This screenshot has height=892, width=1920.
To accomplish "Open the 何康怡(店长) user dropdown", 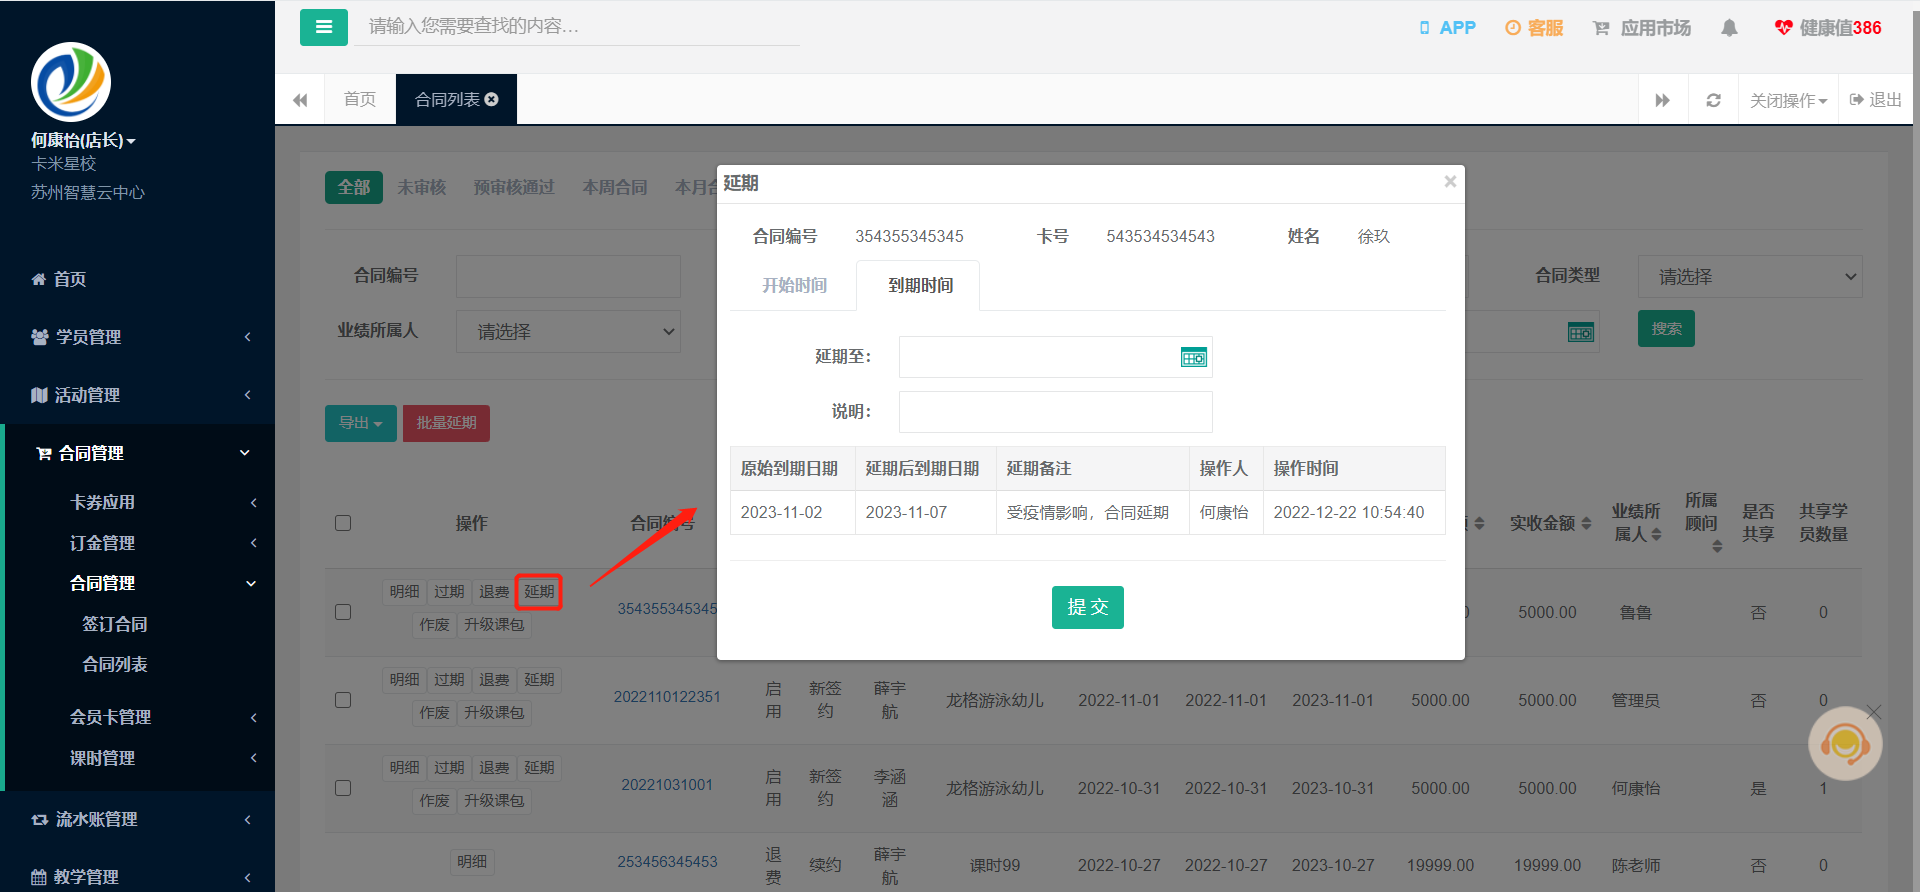I will [83, 140].
